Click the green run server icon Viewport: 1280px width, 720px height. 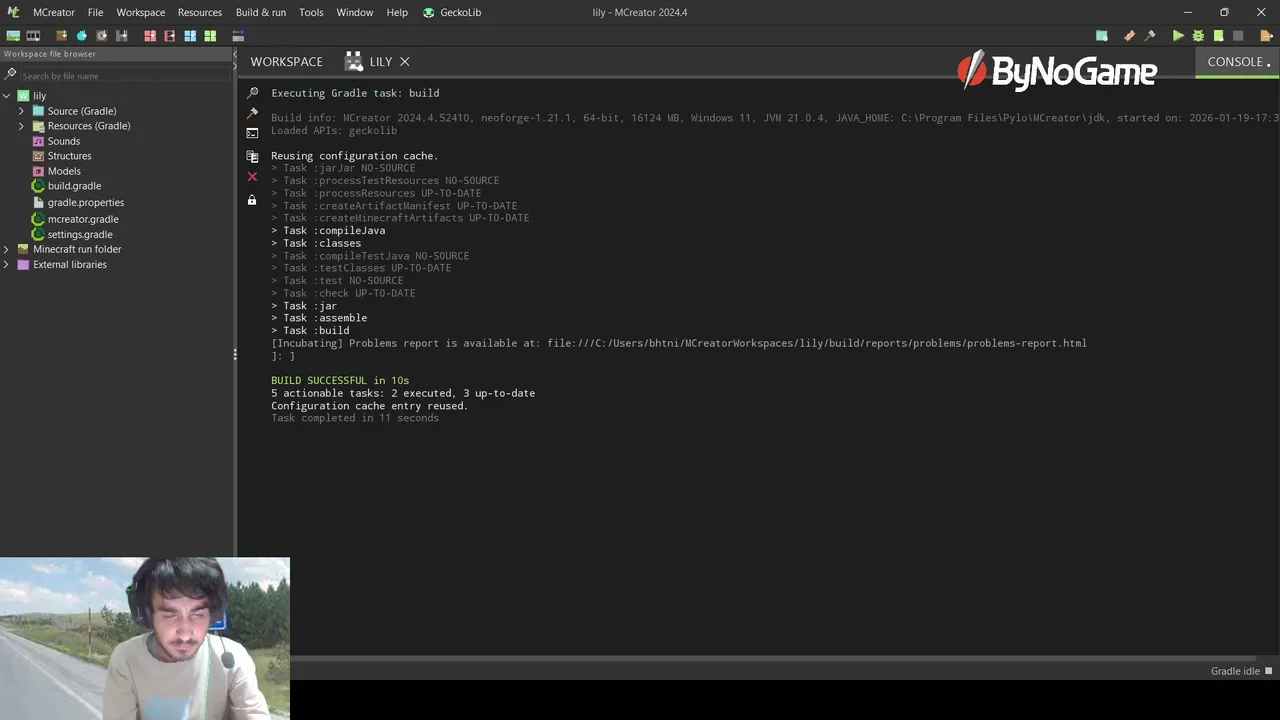click(x=1218, y=36)
